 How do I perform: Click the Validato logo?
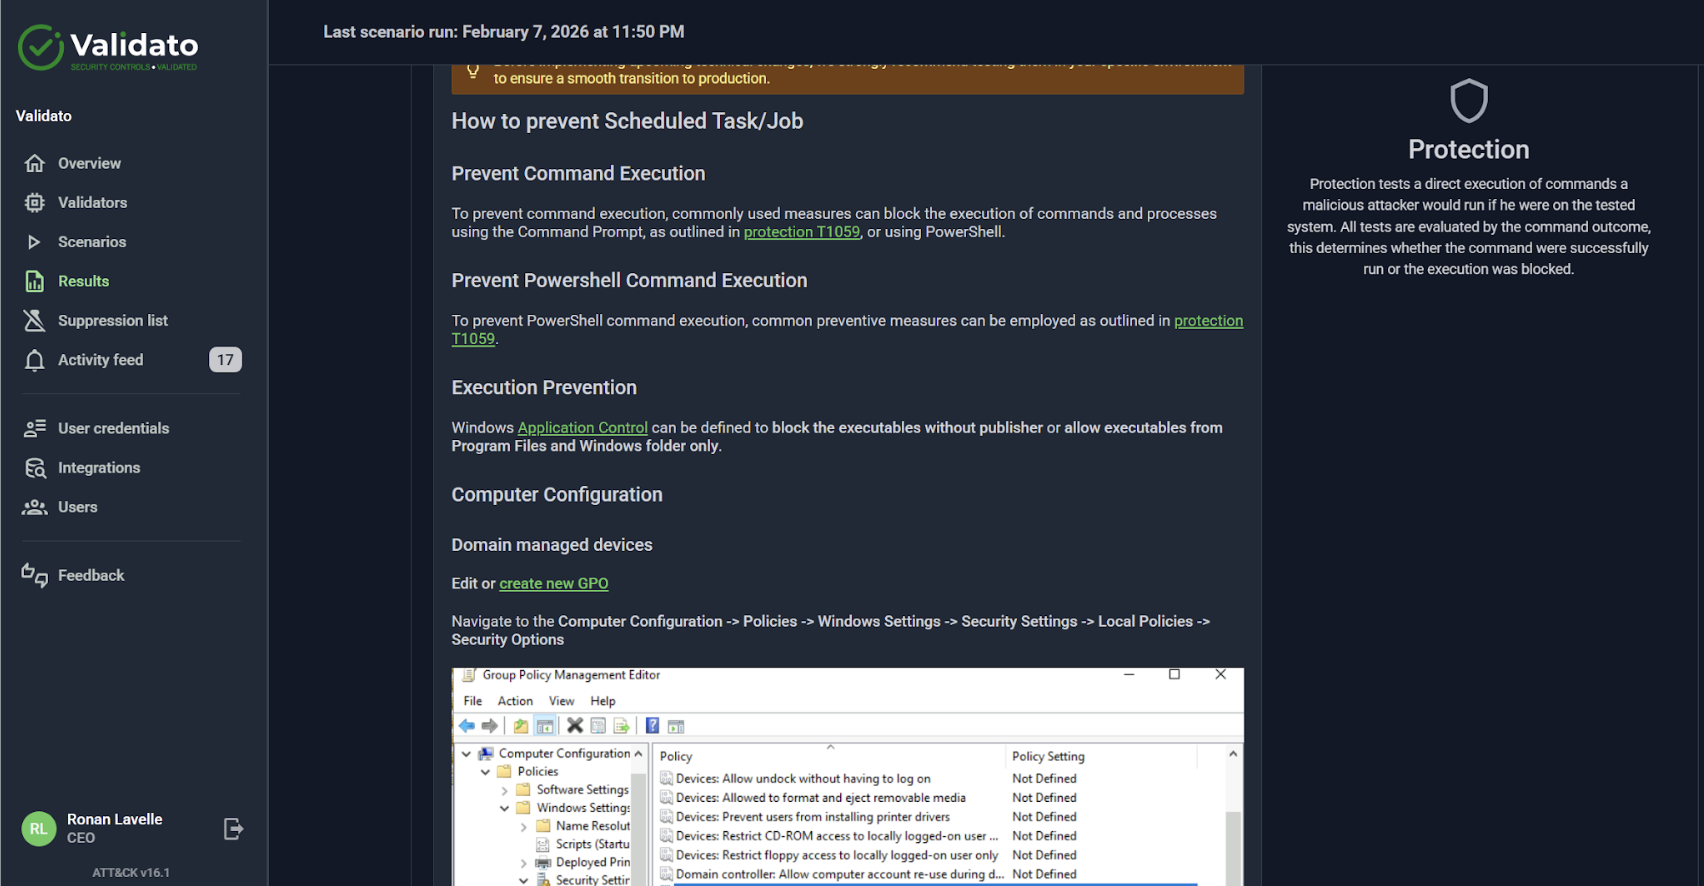click(108, 47)
